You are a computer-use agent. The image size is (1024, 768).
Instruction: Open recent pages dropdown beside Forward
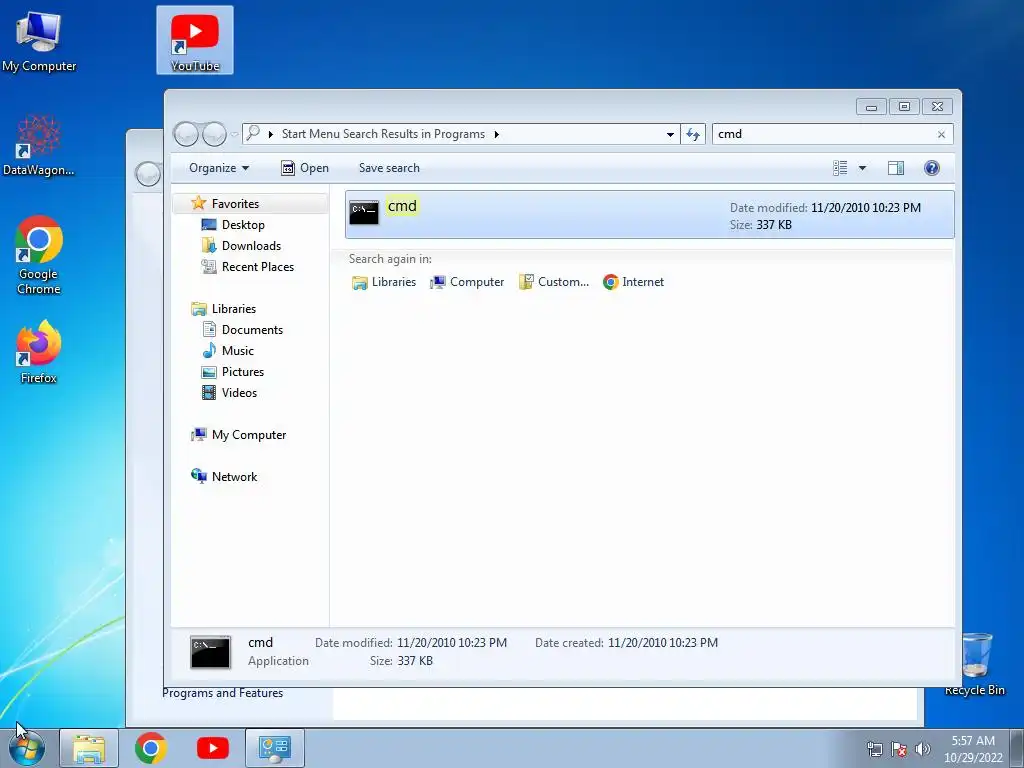tap(234, 135)
